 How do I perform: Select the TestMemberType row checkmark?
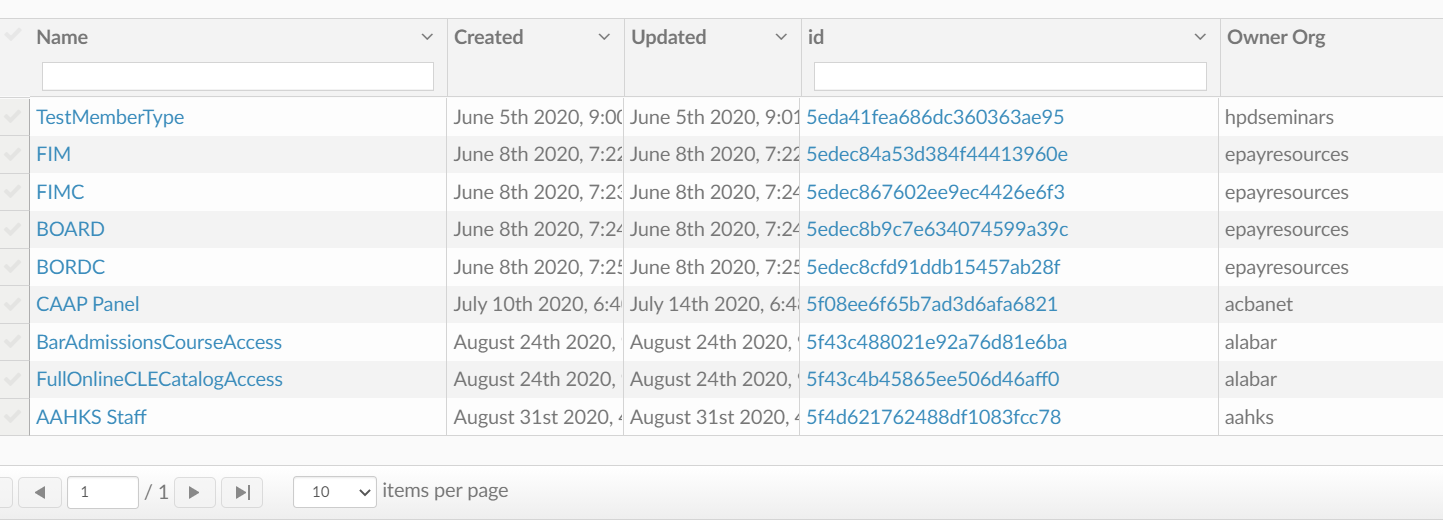[13, 117]
